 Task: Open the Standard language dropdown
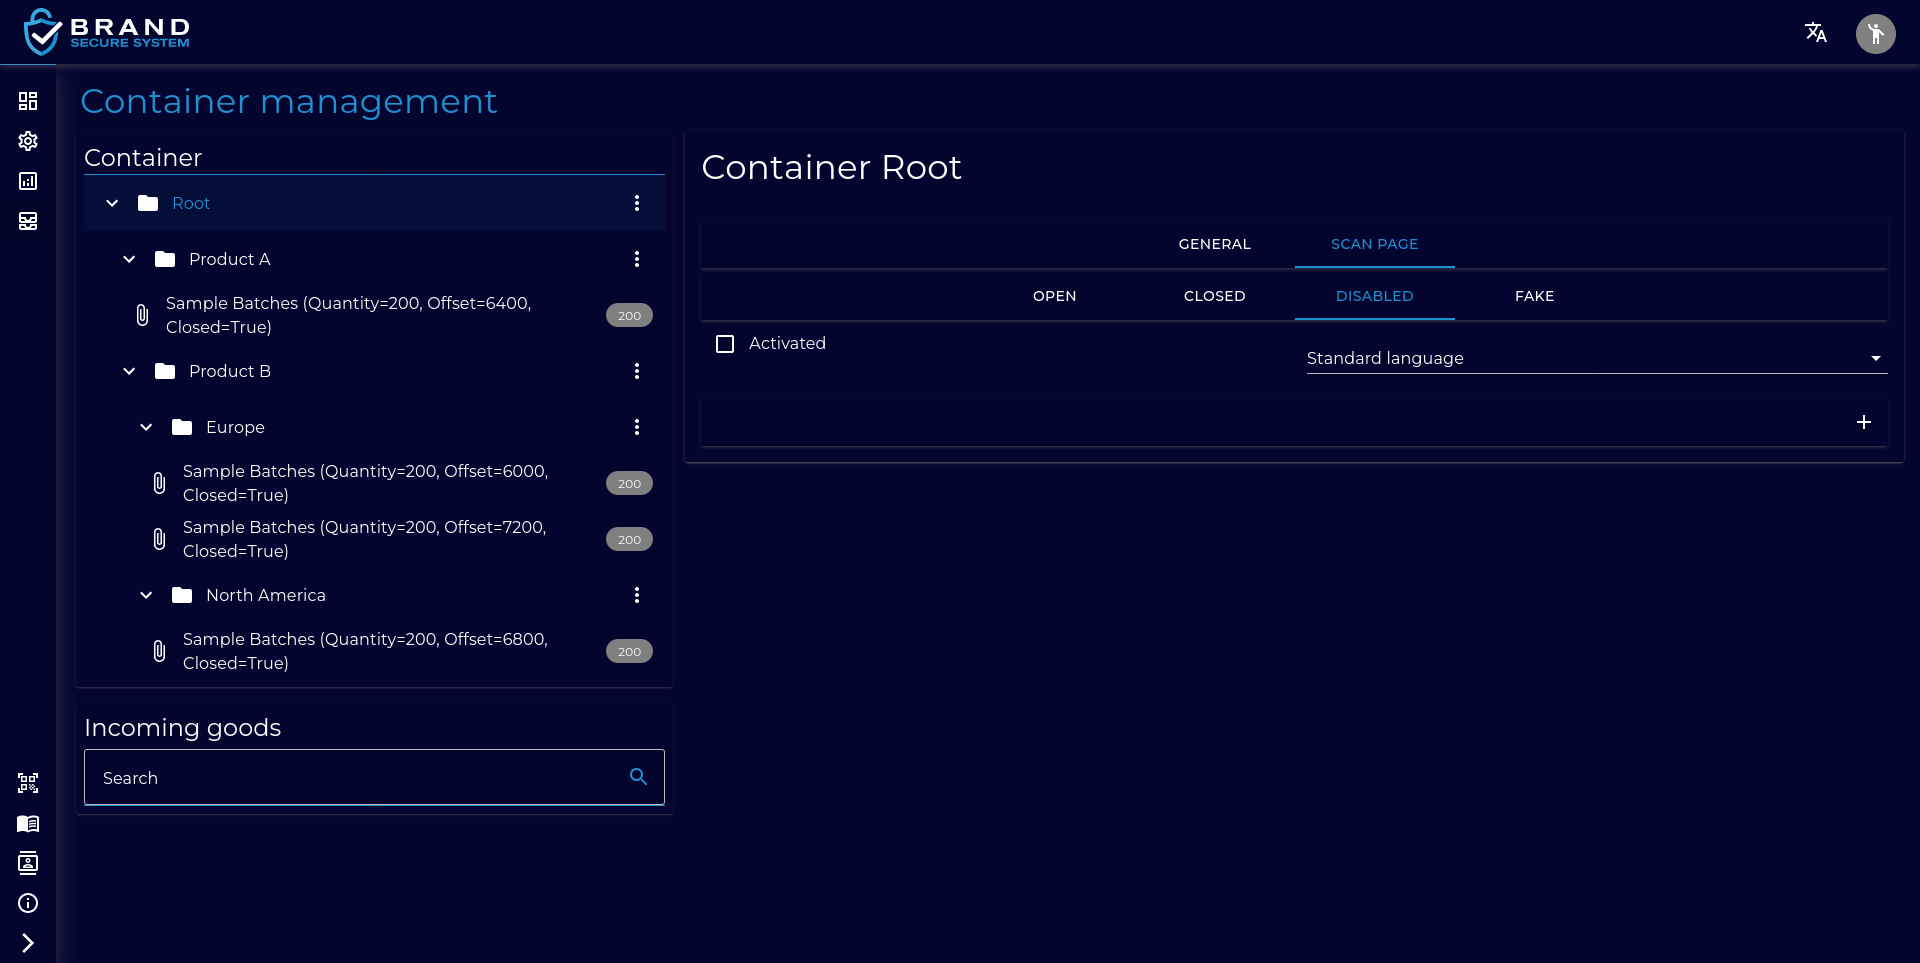pos(1597,358)
